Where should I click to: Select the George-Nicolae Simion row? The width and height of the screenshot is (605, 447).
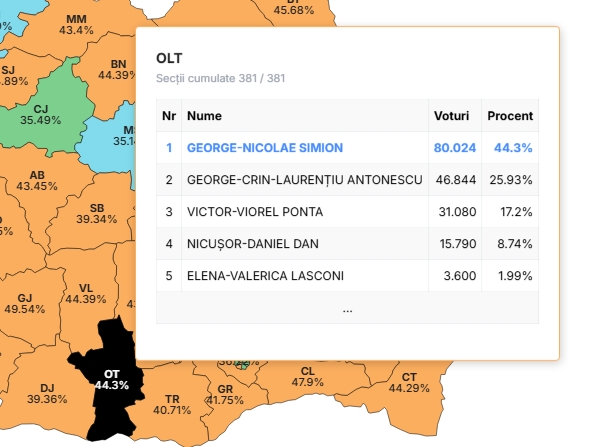pyautogui.click(x=346, y=148)
